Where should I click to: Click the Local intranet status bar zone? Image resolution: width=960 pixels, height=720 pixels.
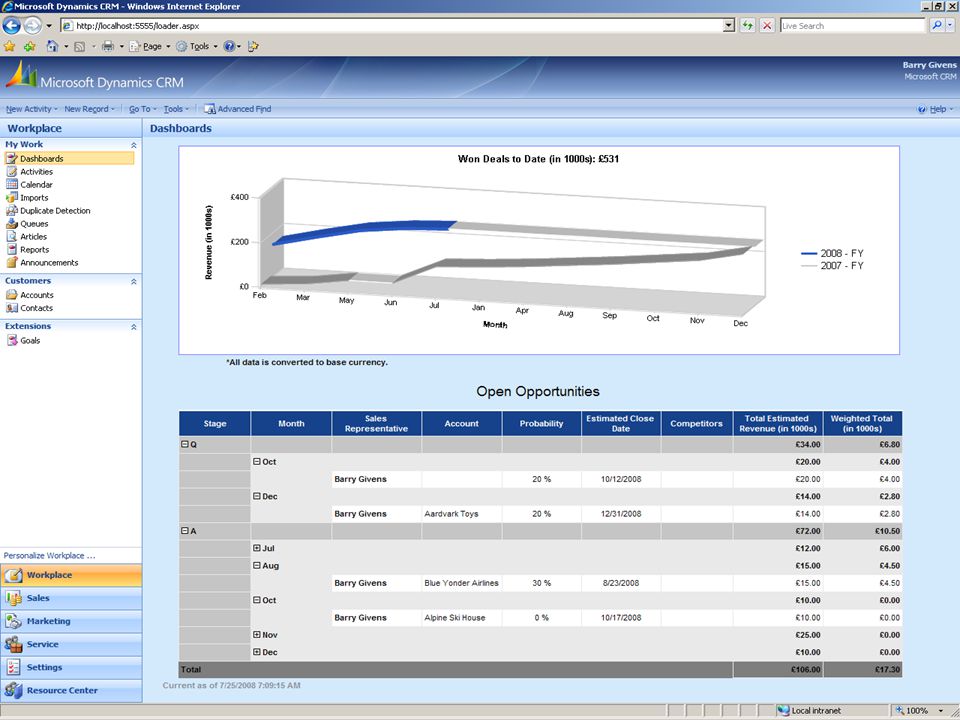(809, 711)
